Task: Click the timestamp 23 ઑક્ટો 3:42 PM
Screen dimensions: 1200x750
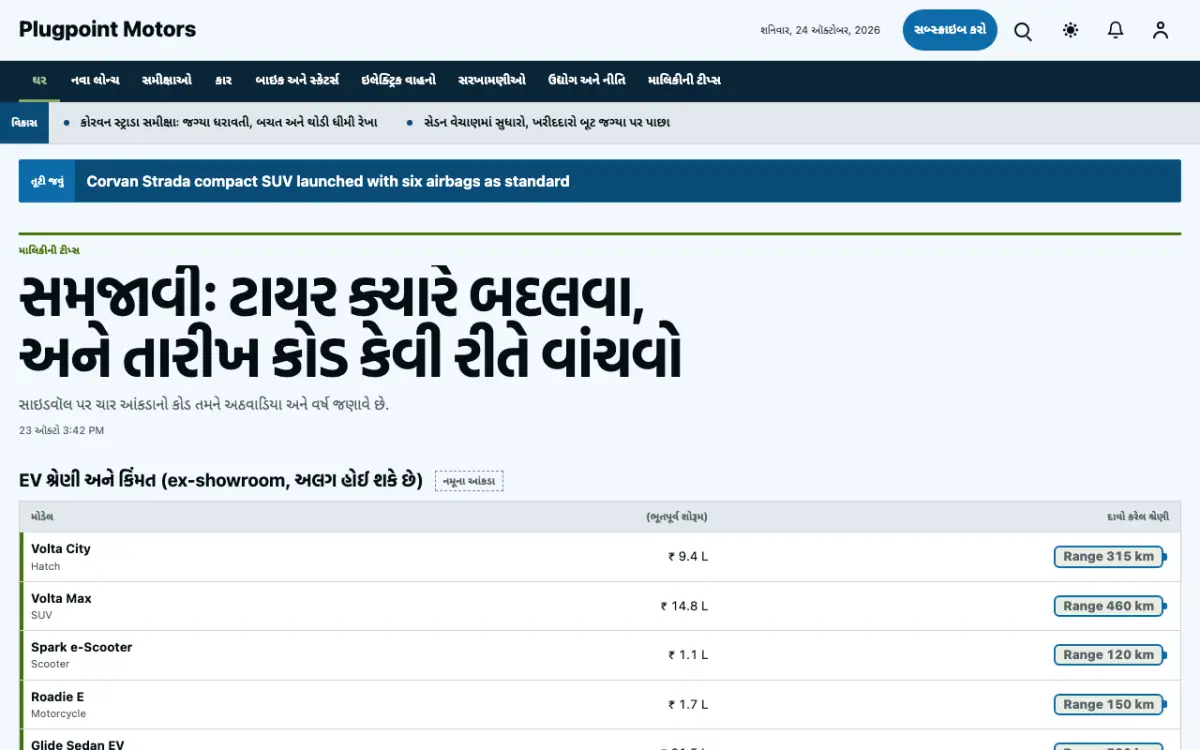Action: (x=61, y=431)
